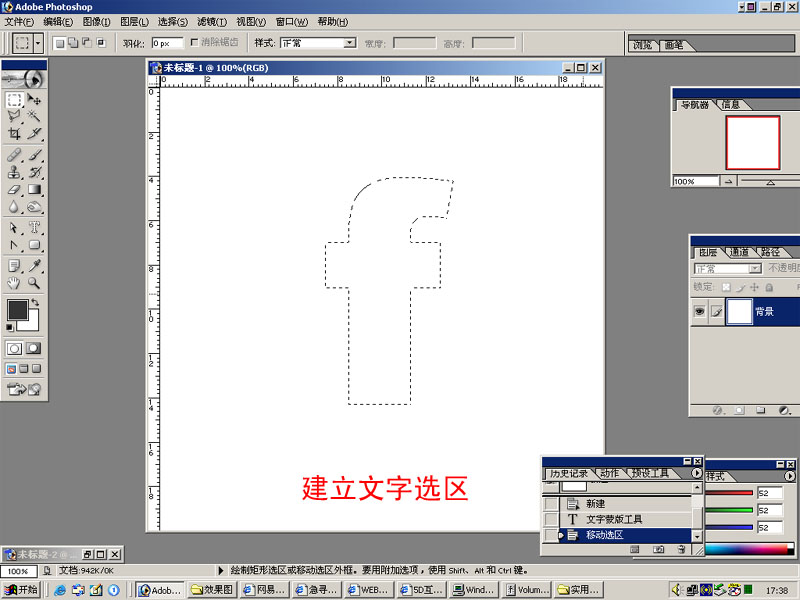
Task: Click the foreground color swatch
Action: 17,310
